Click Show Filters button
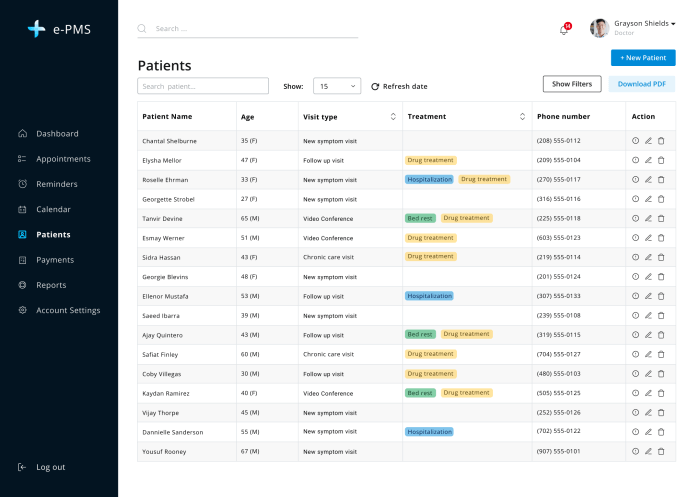Screen dimensions: 700x497 (572, 84)
